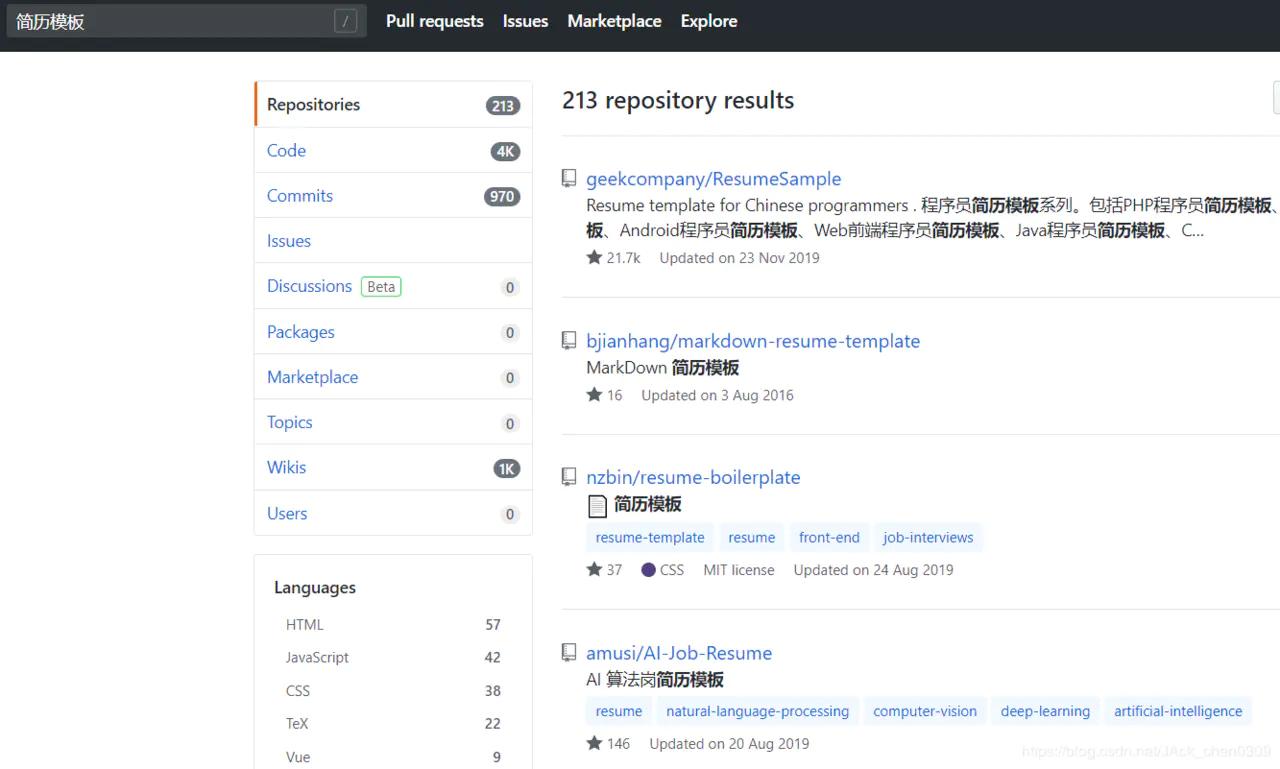Image resolution: width=1280 pixels, height=769 pixels.
Task: Open the geekcompany/ResumeSample repository link
Action: click(713, 179)
